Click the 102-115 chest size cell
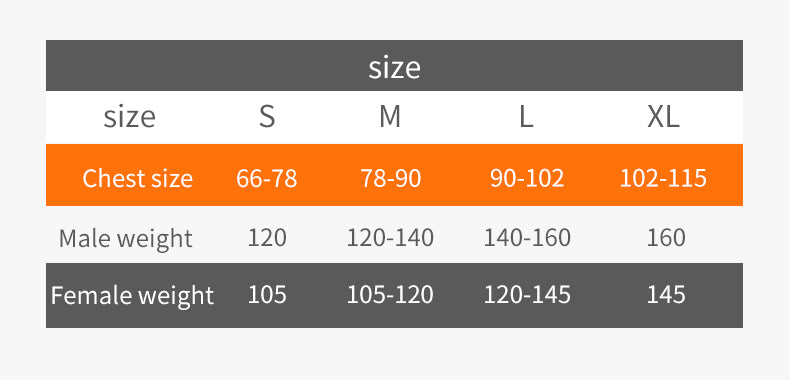Screen dimensions: 790x380 click(x=663, y=178)
